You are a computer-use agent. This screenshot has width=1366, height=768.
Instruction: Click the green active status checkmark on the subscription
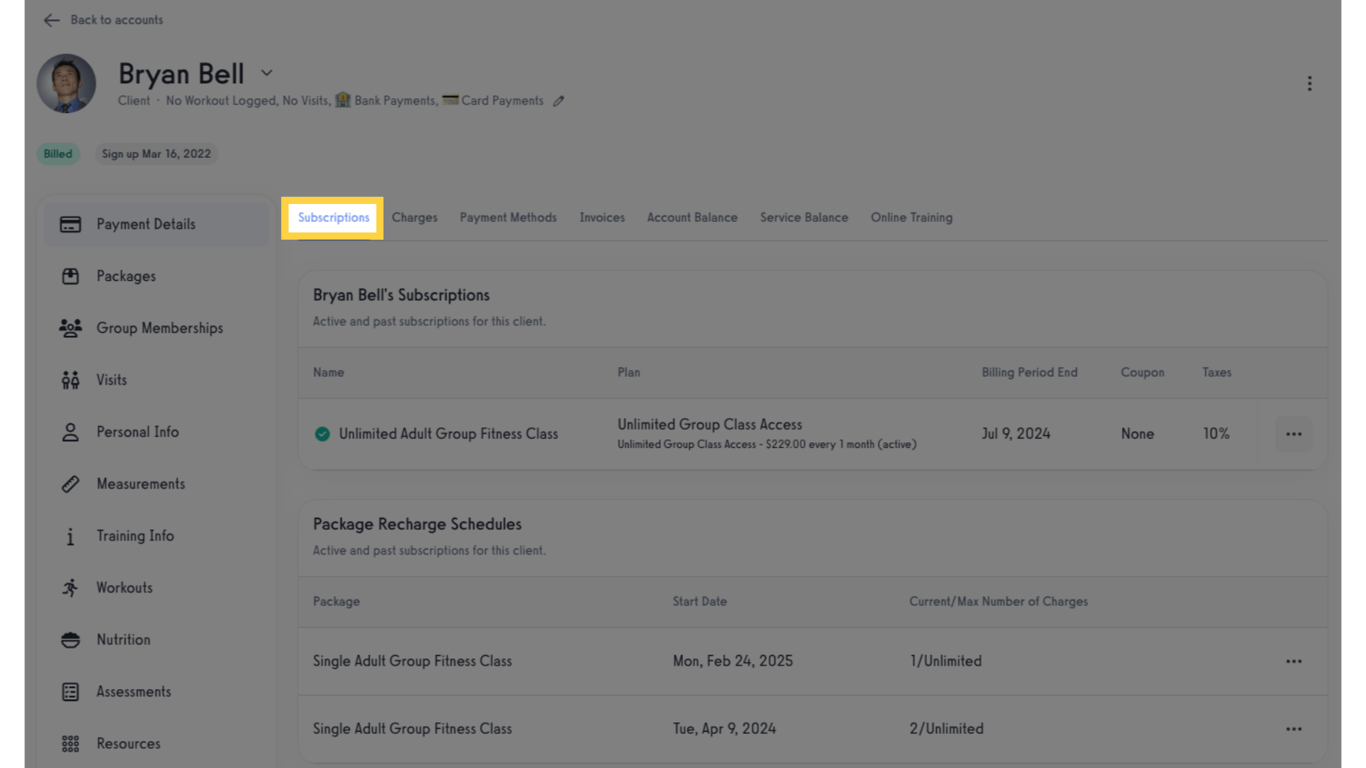tap(321, 434)
